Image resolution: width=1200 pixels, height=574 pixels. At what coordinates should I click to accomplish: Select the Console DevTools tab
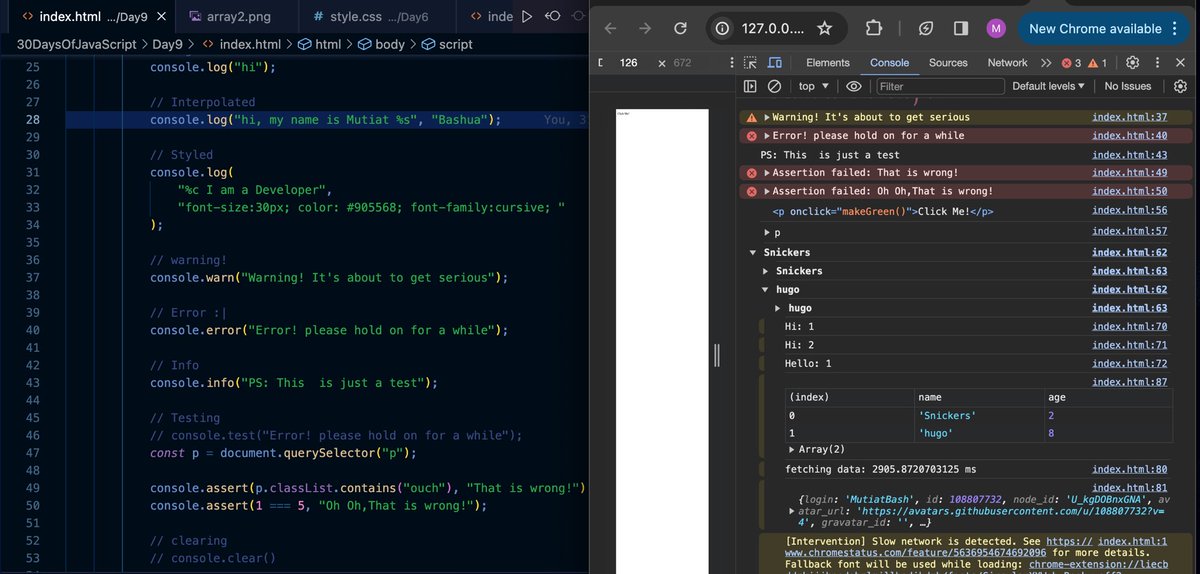[889, 63]
